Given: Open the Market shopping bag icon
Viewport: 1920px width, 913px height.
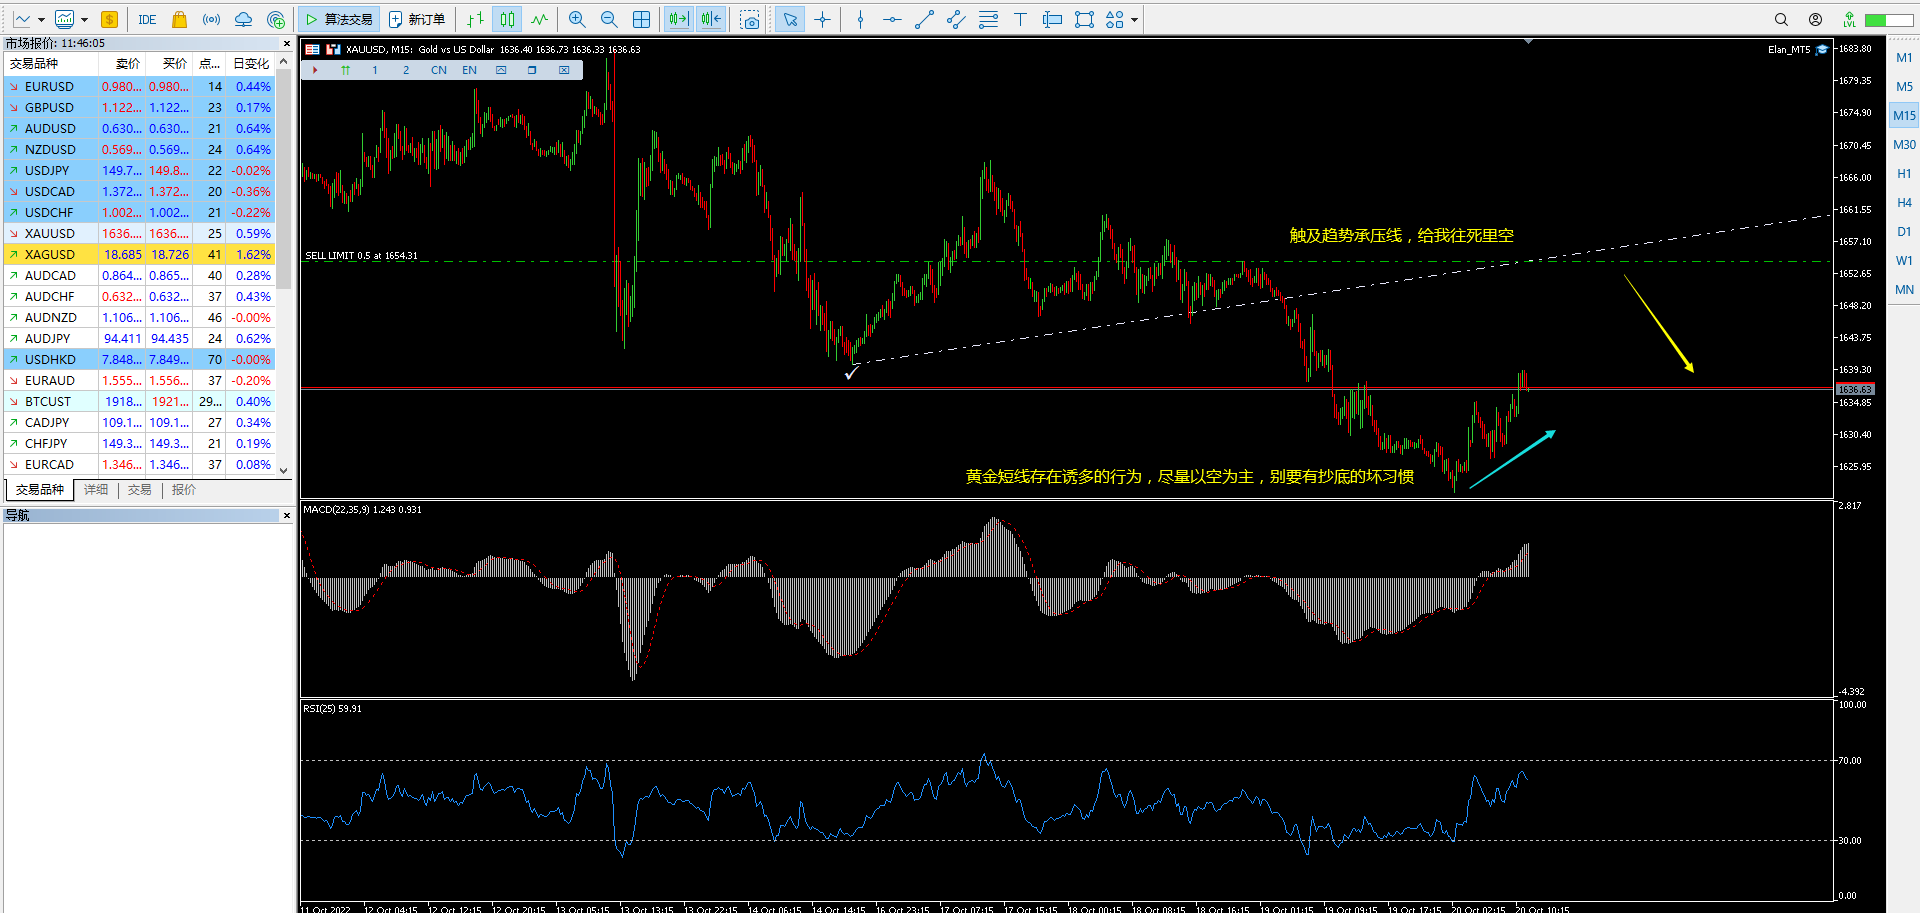Looking at the screenshot, I should (x=179, y=19).
